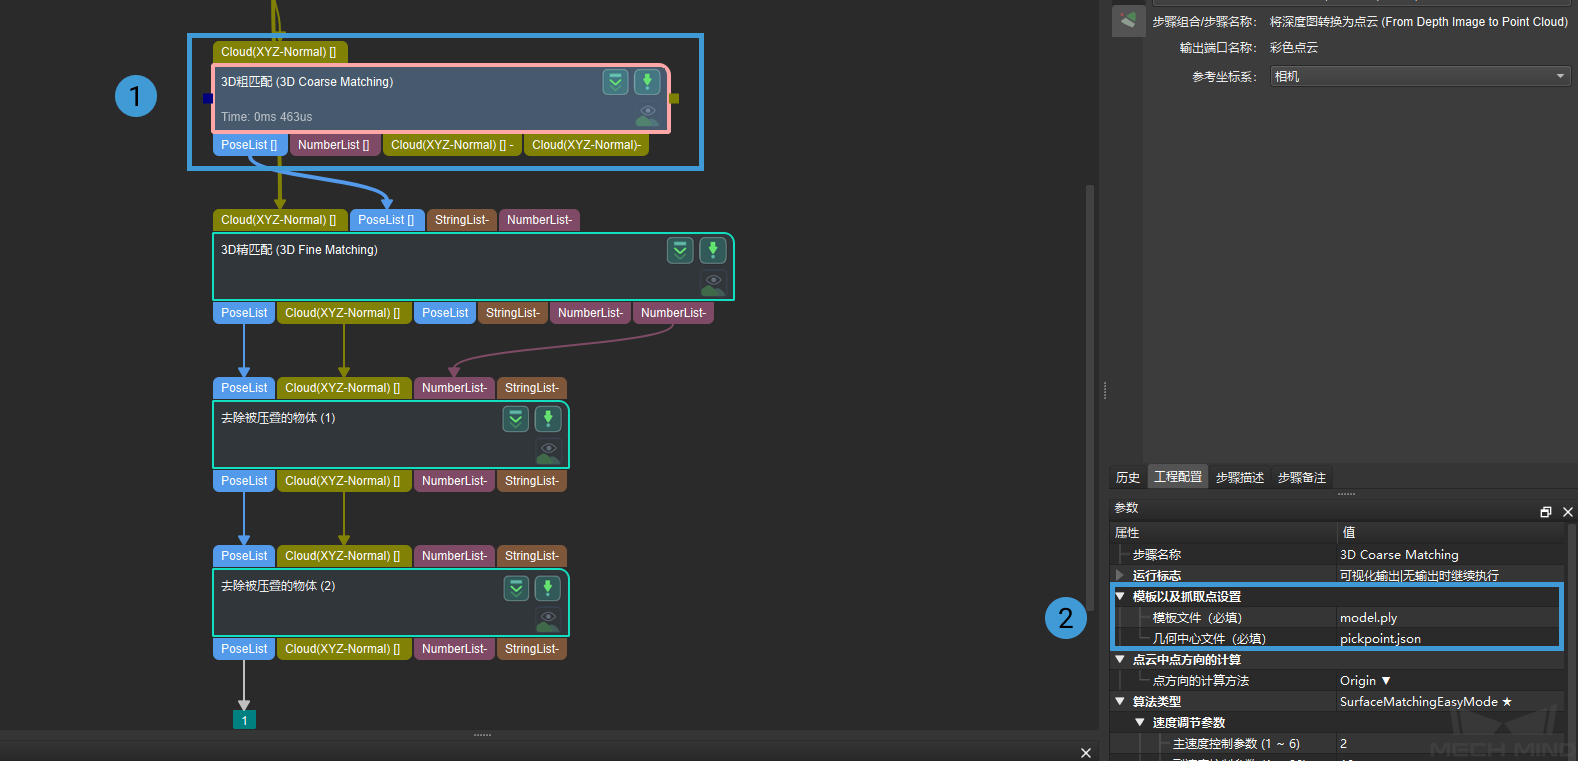Expand the 运行标志 property row

pyautogui.click(x=1120, y=575)
